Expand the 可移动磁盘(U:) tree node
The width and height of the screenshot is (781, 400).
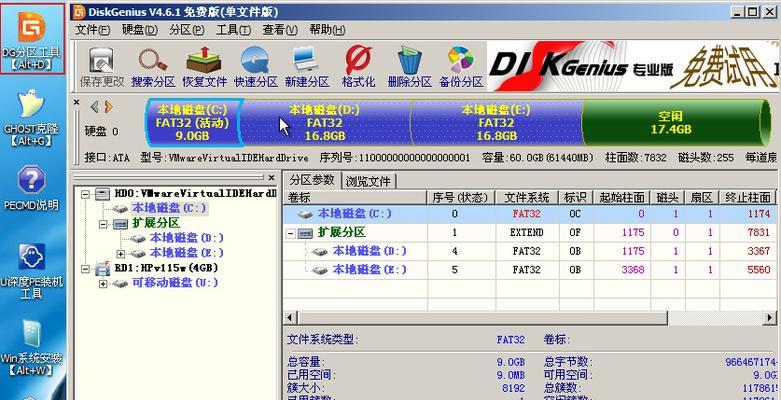click(x=103, y=284)
